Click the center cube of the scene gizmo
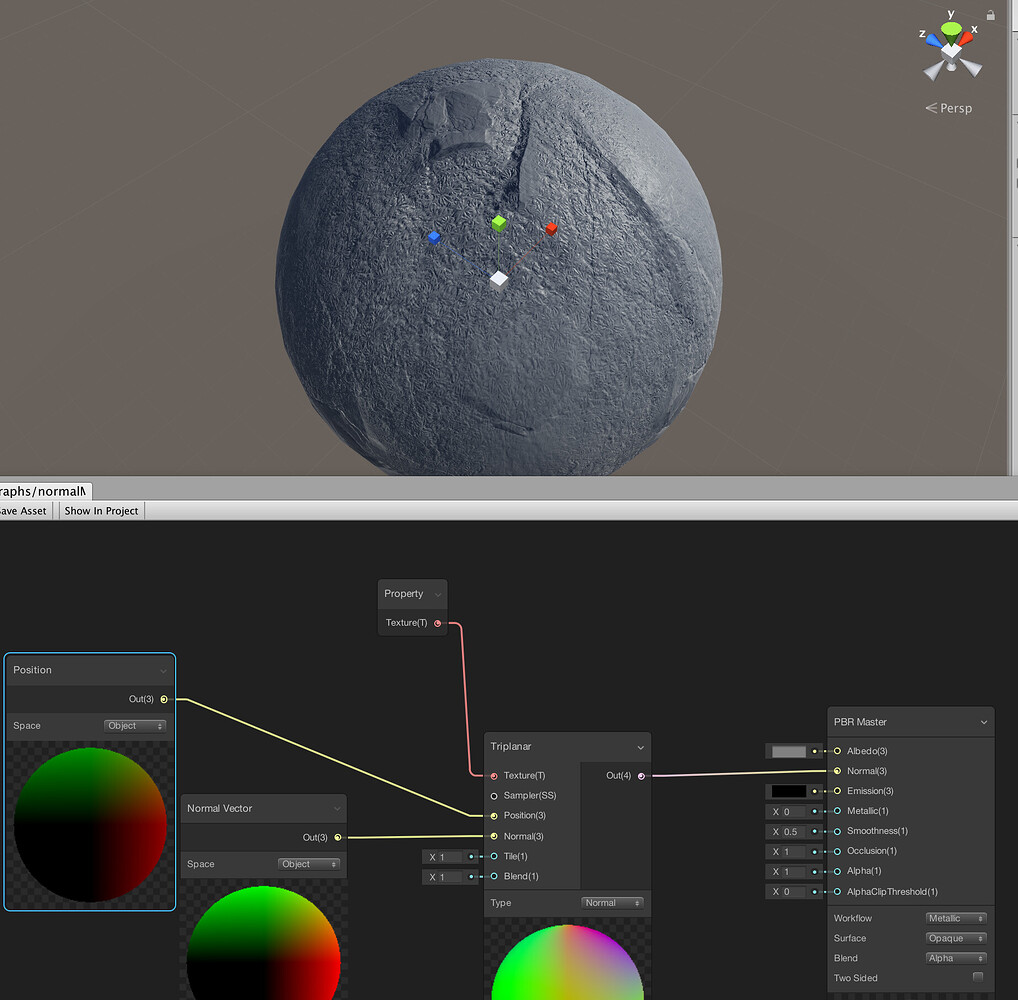The image size is (1018, 1000). pyautogui.click(x=951, y=52)
